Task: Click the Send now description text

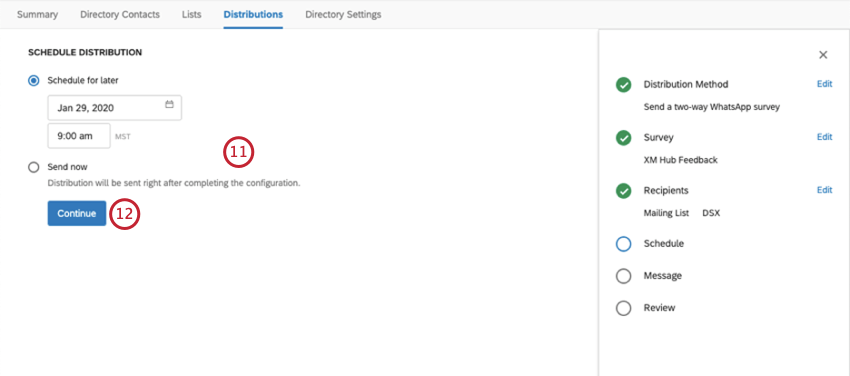Action: (x=174, y=183)
